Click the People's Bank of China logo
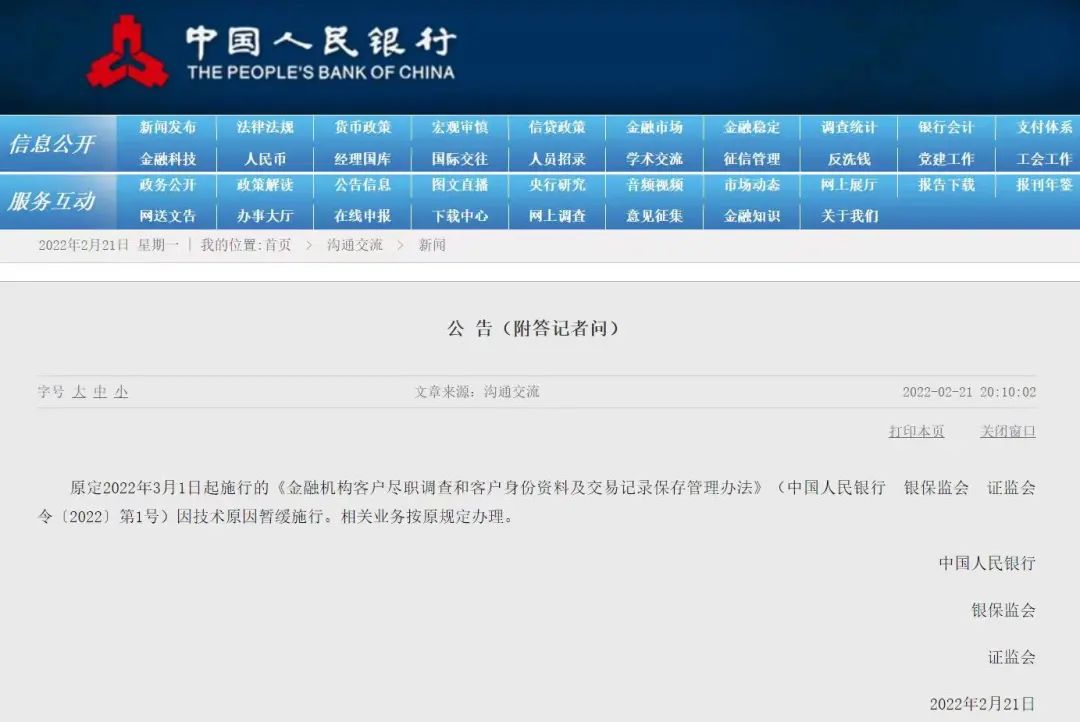Viewport: 1080px width, 722px height. pyautogui.click(x=127, y=50)
